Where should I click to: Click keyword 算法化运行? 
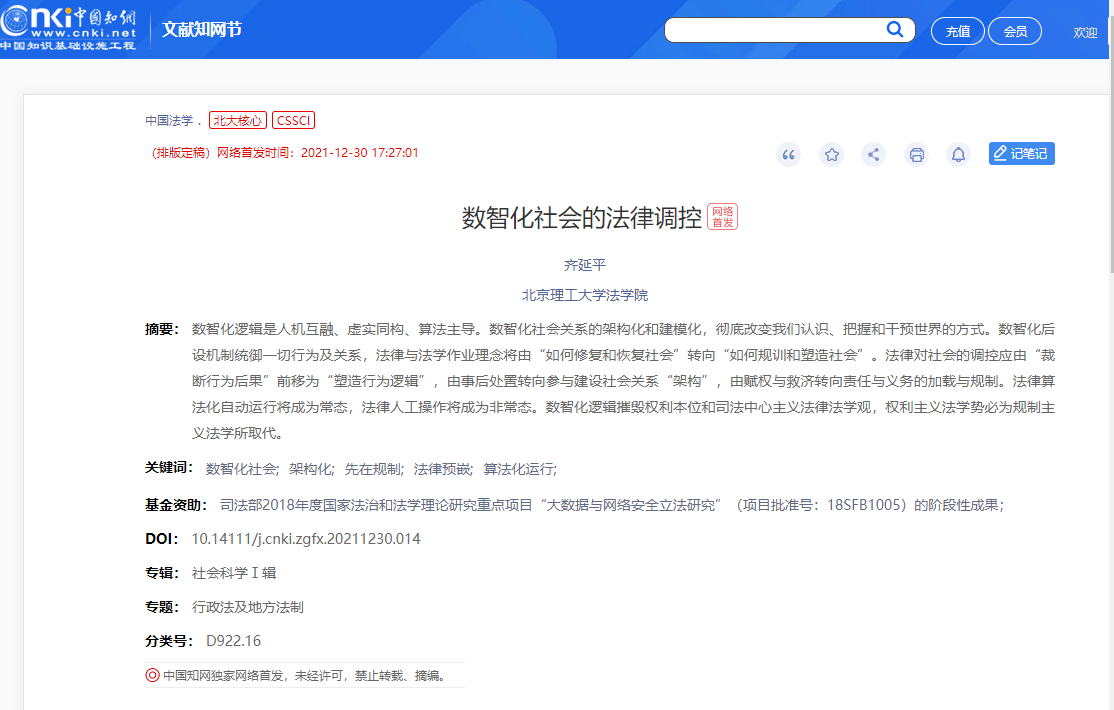[x=519, y=469]
